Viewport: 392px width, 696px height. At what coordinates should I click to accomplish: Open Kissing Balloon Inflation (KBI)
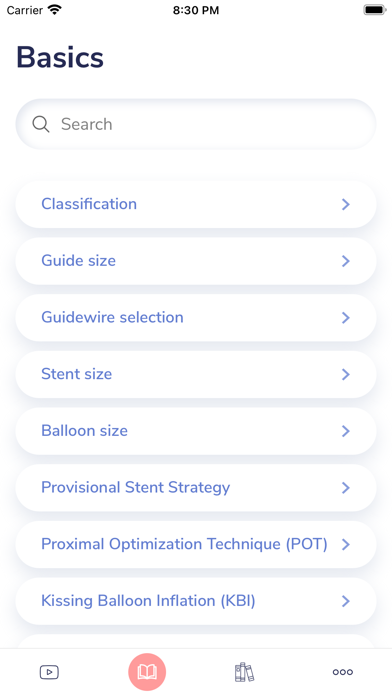196,601
